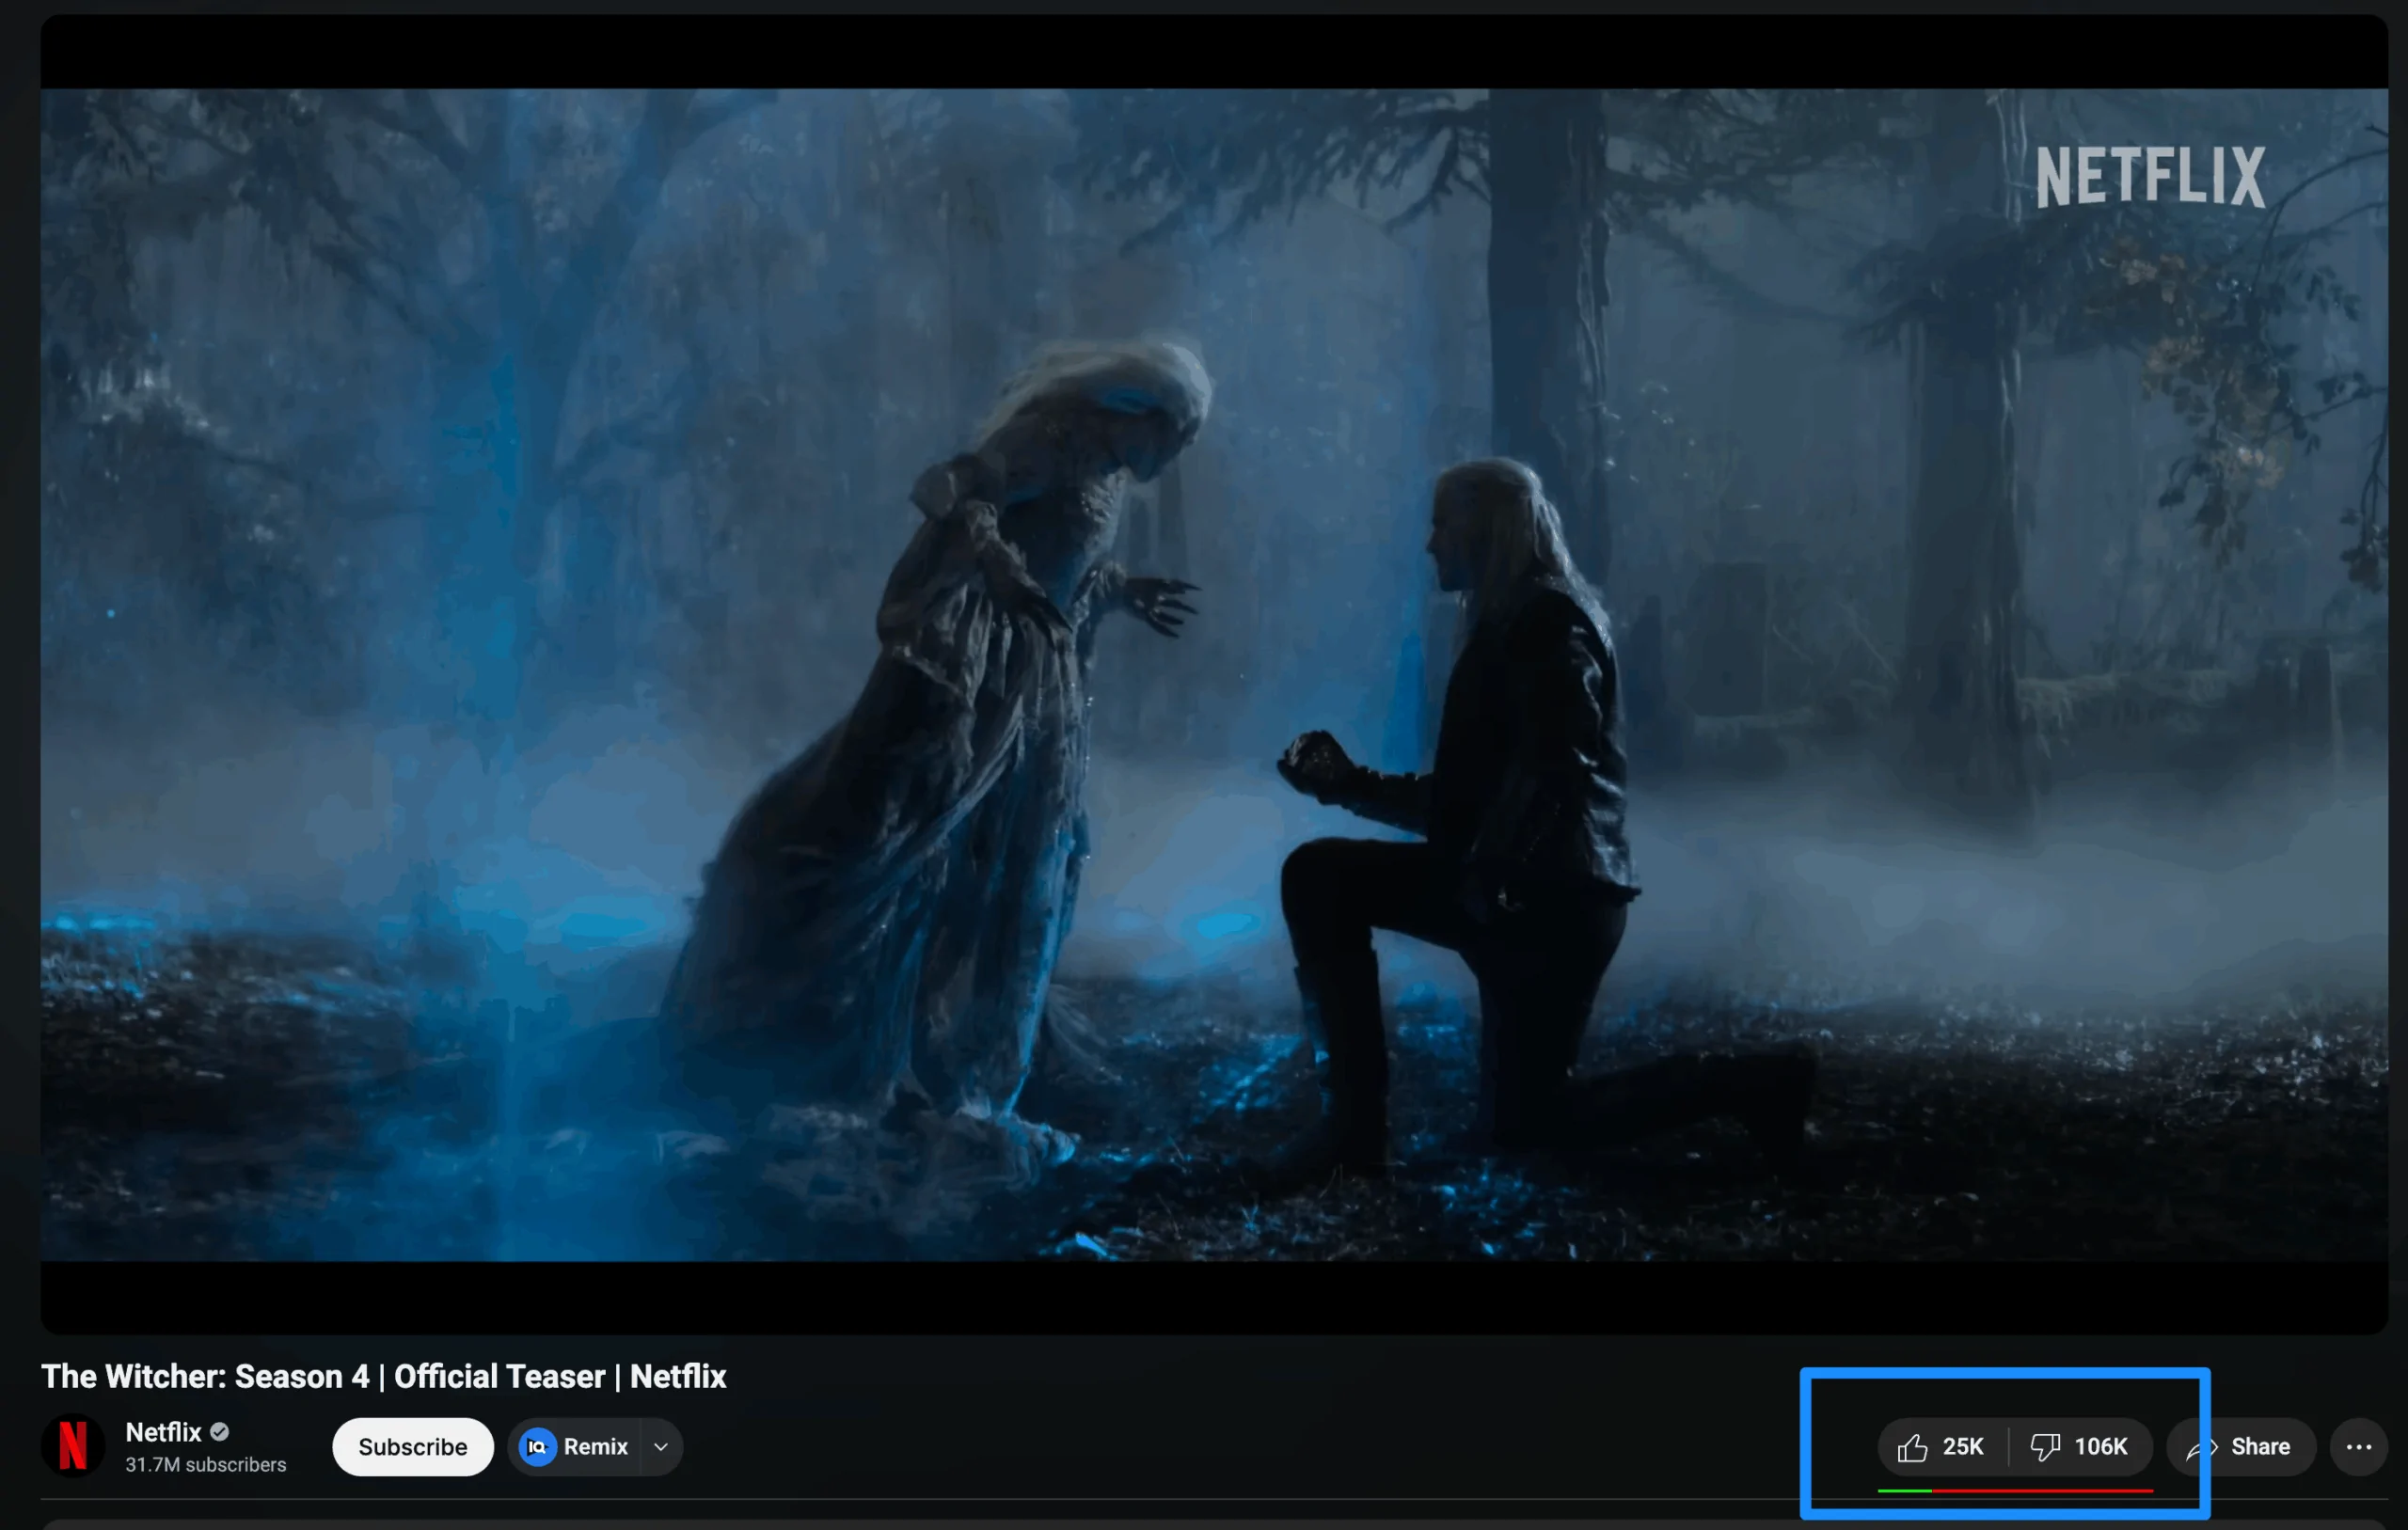Image resolution: width=2408 pixels, height=1530 pixels.
Task: Click the 31.7M subscribers text
Action: tap(206, 1464)
